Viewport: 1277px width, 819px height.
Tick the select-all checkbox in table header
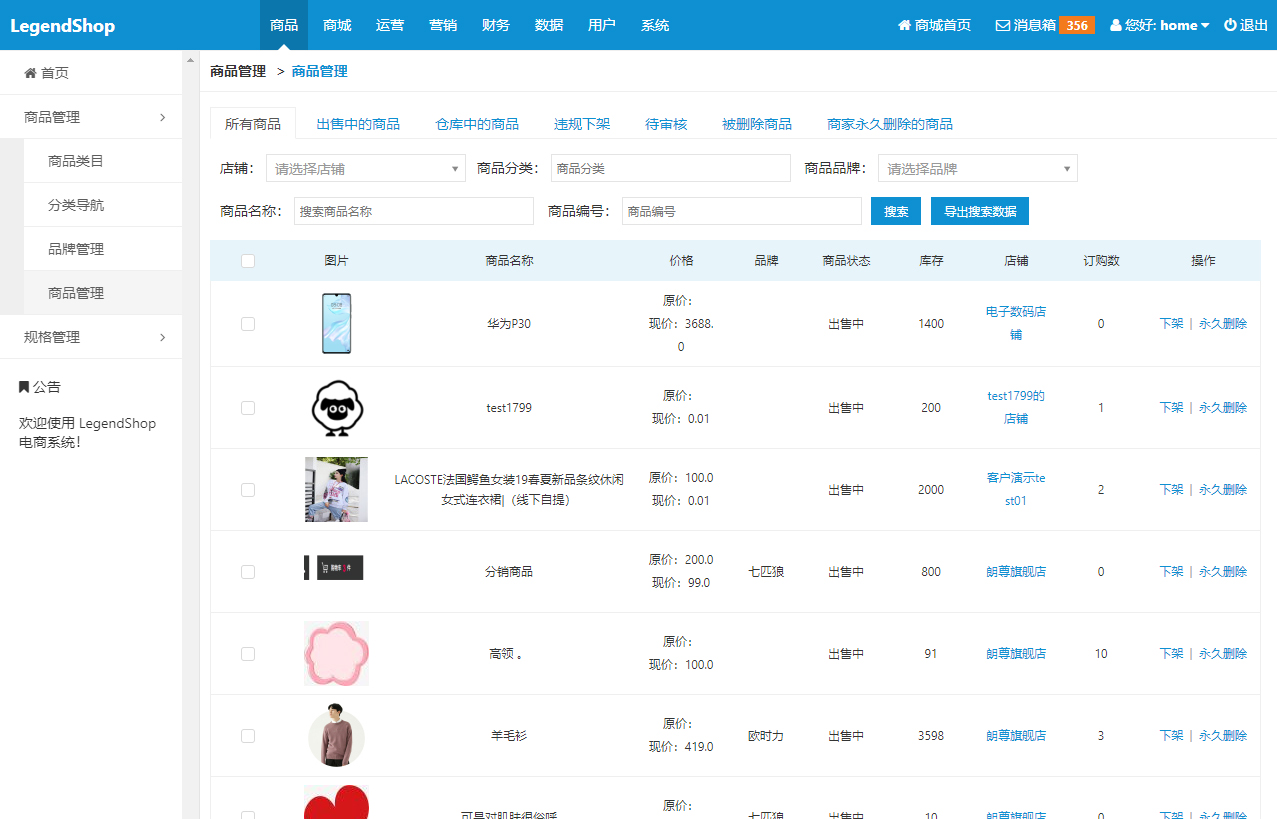click(x=248, y=260)
